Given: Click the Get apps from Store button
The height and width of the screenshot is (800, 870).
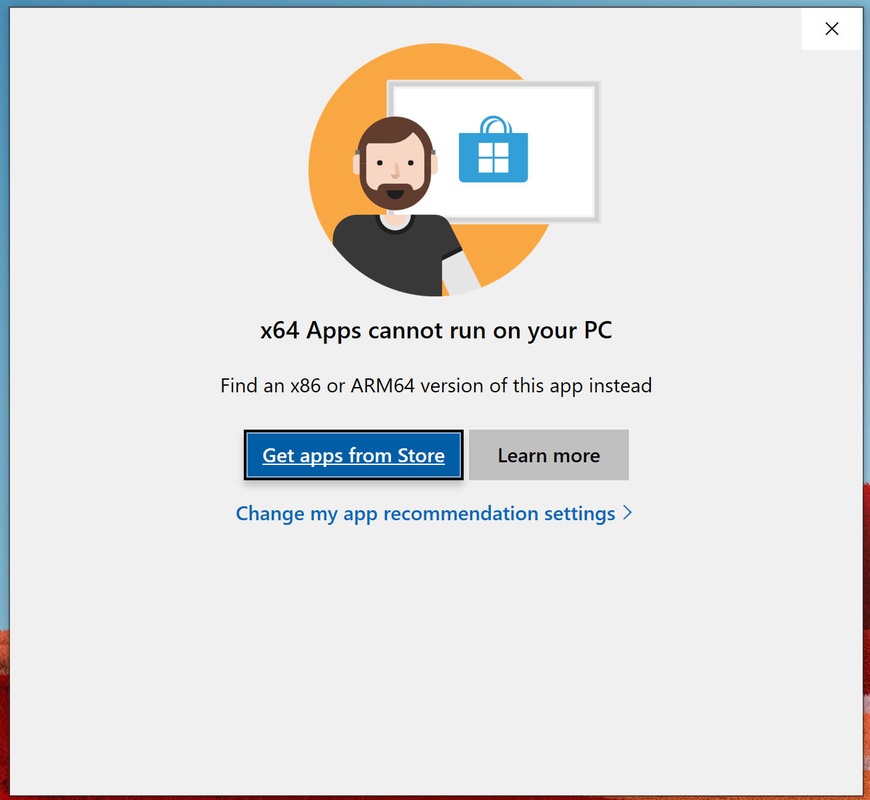Looking at the screenshot, I should tap(353, 455).
